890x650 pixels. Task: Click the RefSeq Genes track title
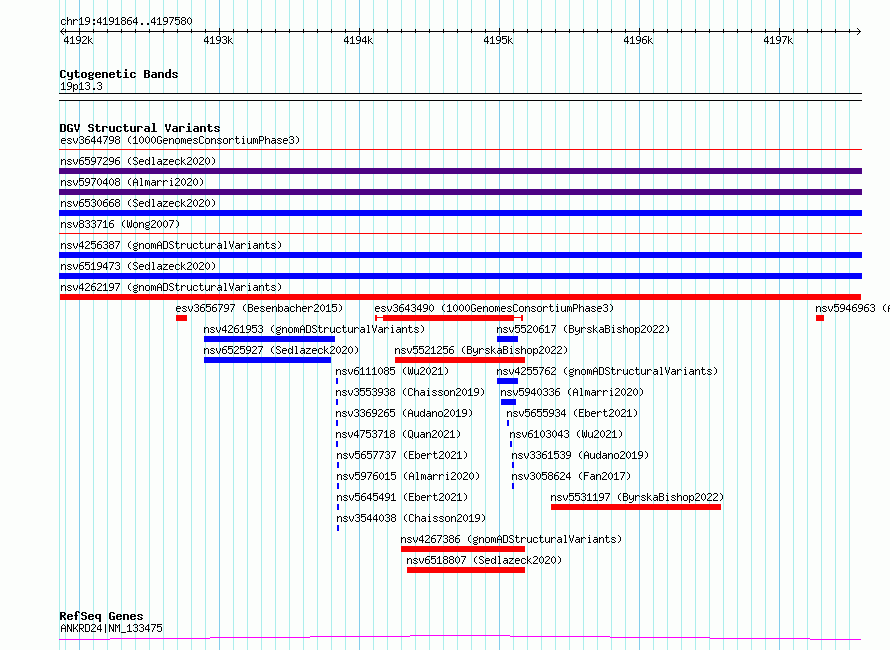pyautogui.click(x=101, y=617)
